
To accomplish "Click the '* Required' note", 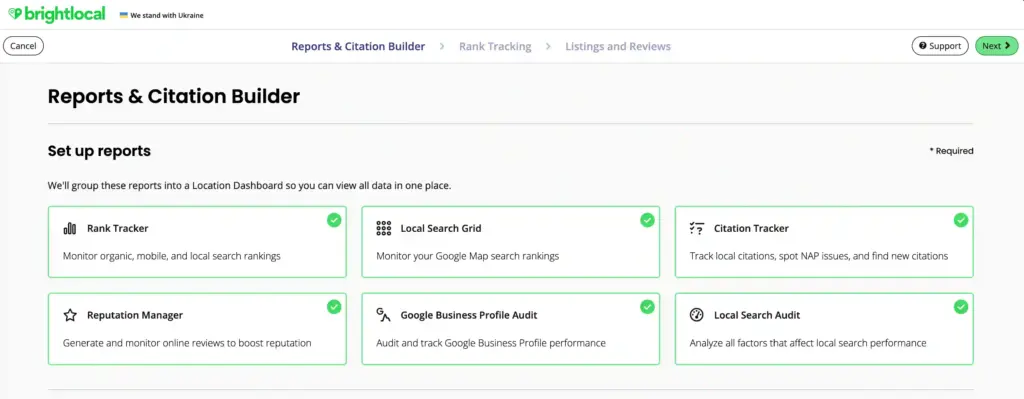I will pos(952,151).
